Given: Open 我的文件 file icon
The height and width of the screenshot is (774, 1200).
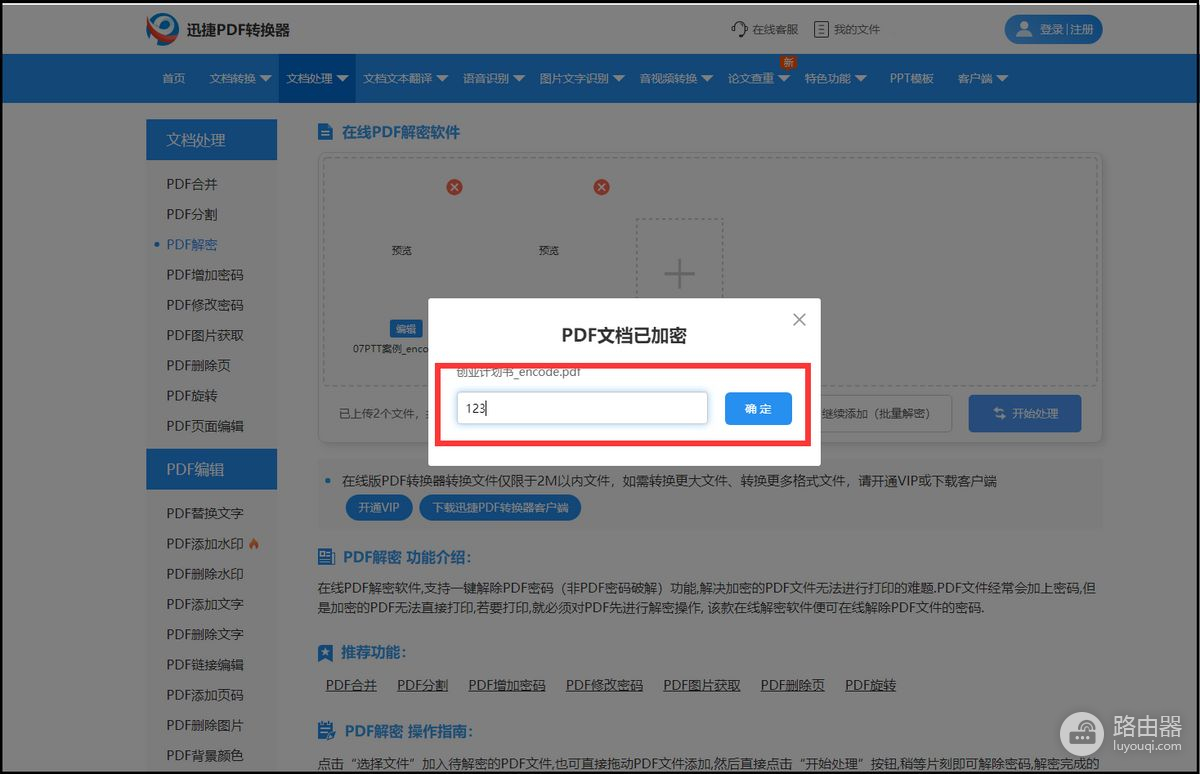Looking at the screenshot, I should click(821, 29).
